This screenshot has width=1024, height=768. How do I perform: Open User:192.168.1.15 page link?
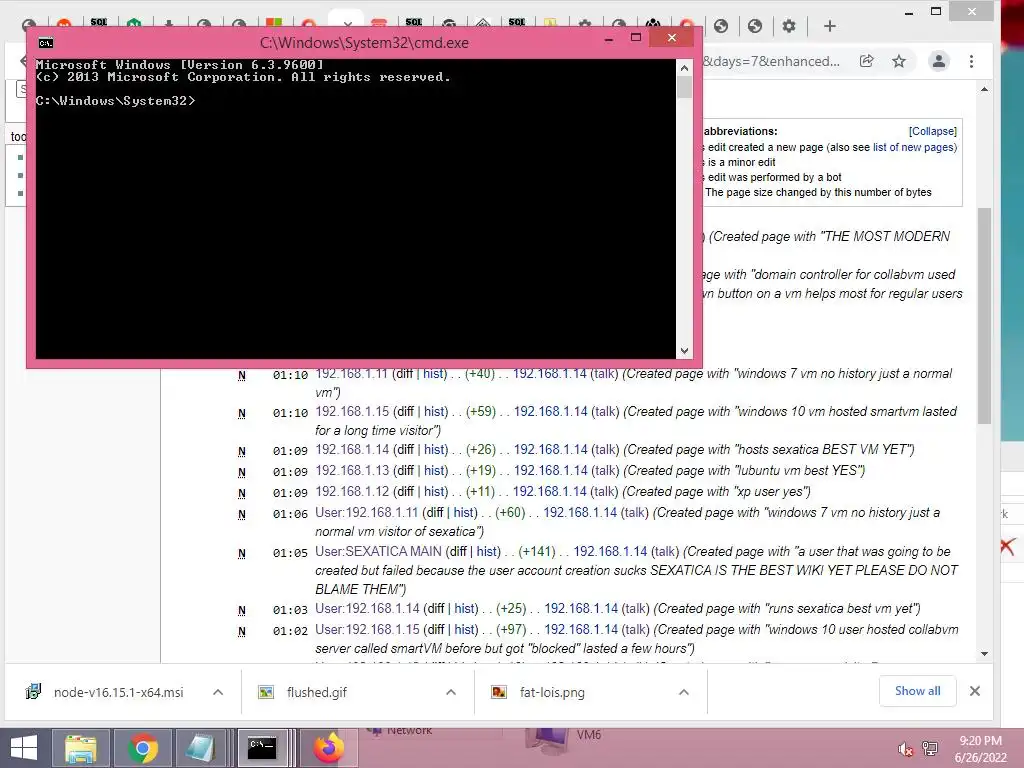pos(367,630)
